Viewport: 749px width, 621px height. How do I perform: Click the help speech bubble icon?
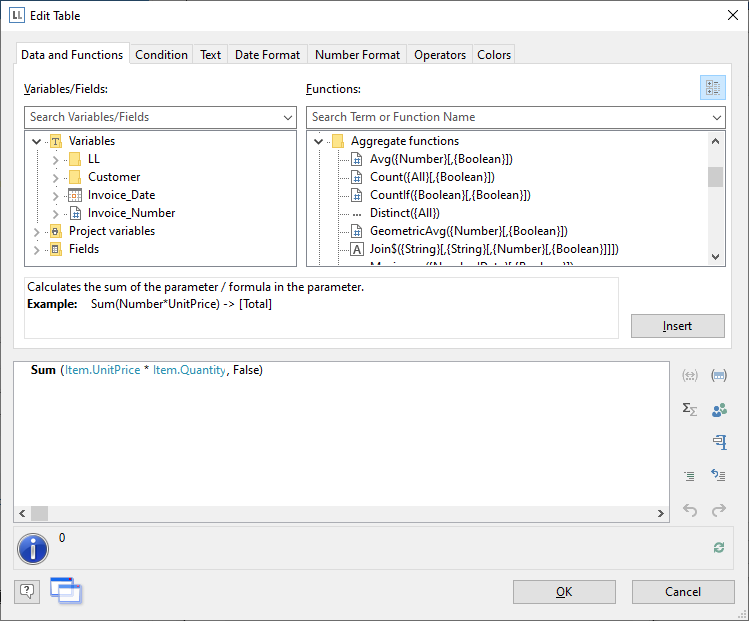(27, 591)
